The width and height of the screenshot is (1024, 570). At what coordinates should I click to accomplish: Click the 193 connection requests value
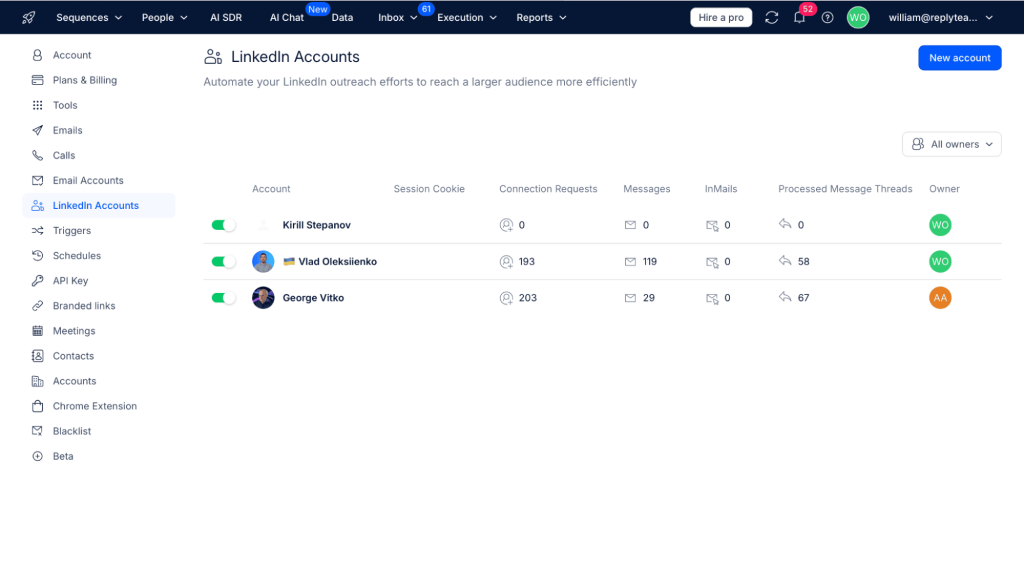526,261
